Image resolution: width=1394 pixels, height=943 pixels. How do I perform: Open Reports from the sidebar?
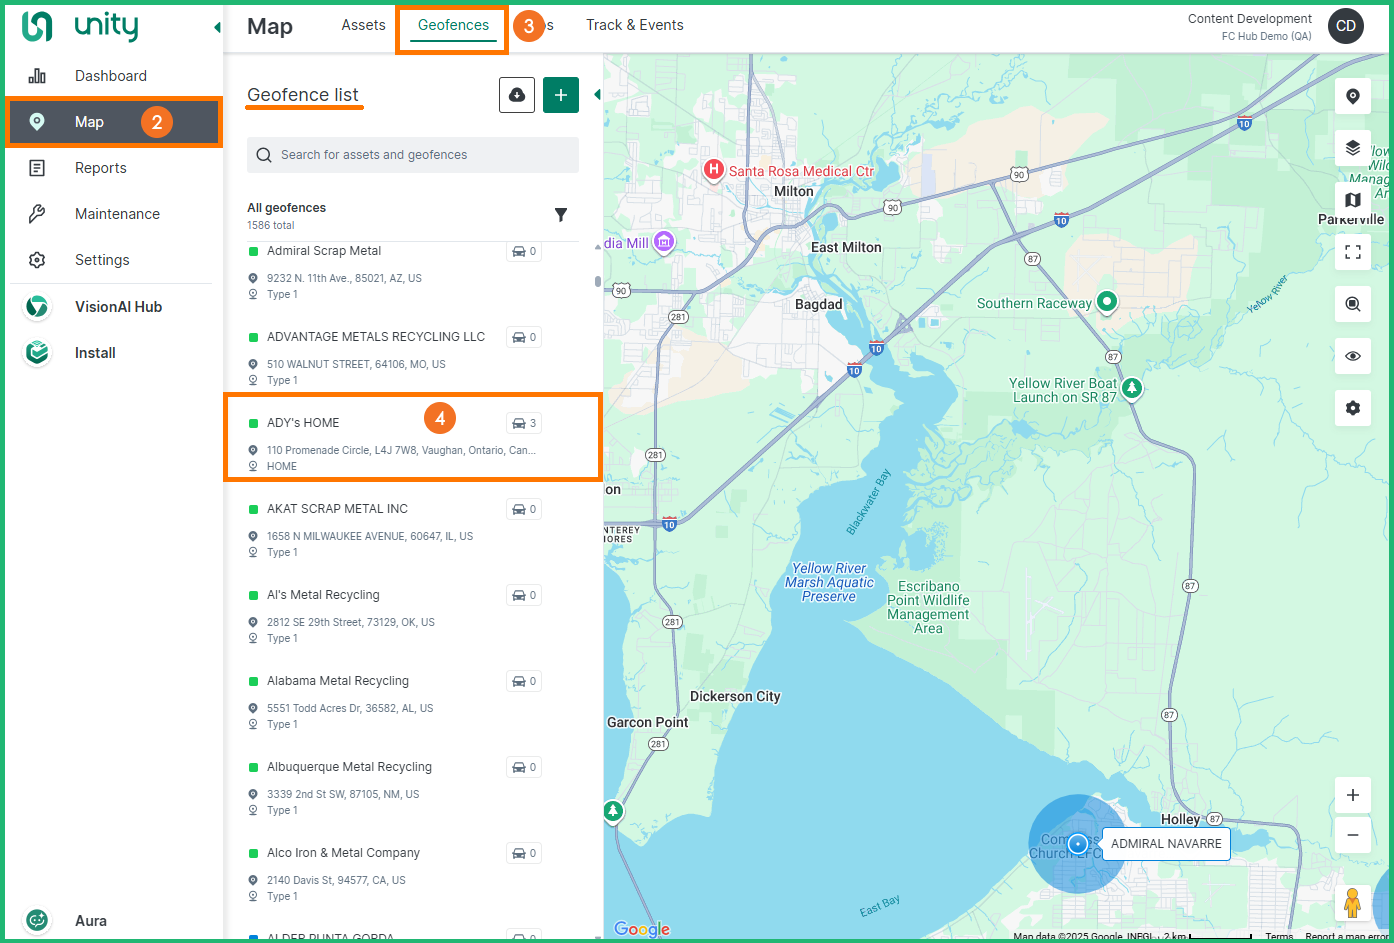[101, 168]
